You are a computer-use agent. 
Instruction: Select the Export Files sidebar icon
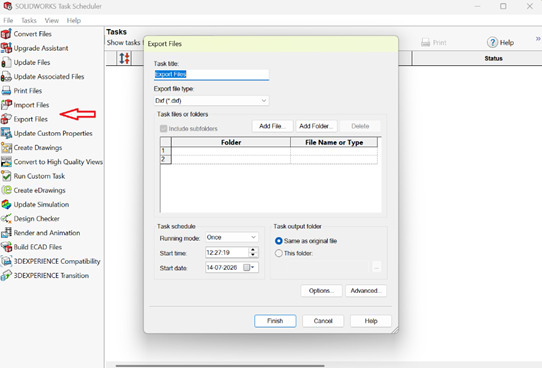pos(6,119)
